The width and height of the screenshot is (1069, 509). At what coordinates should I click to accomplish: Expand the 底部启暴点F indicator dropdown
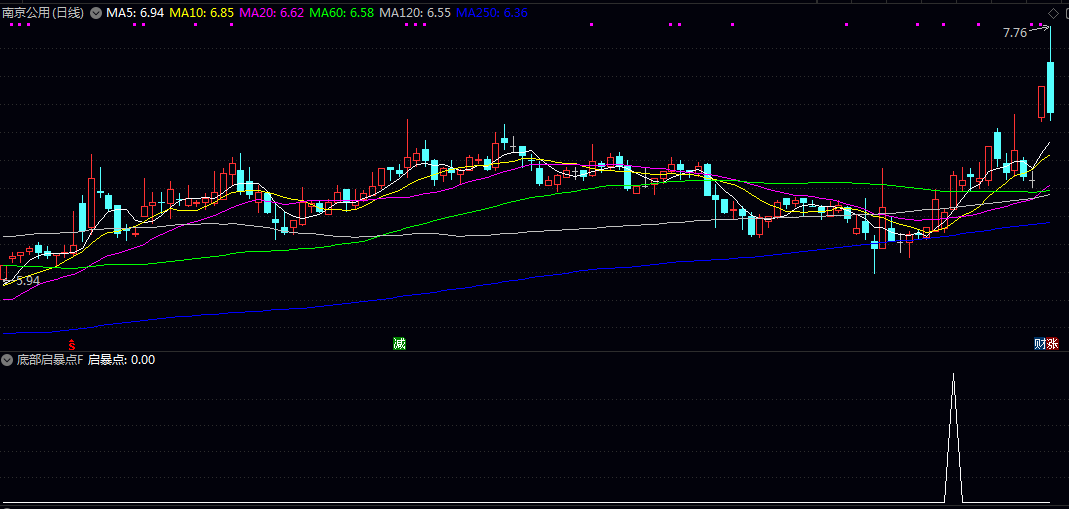click(8, 359)
